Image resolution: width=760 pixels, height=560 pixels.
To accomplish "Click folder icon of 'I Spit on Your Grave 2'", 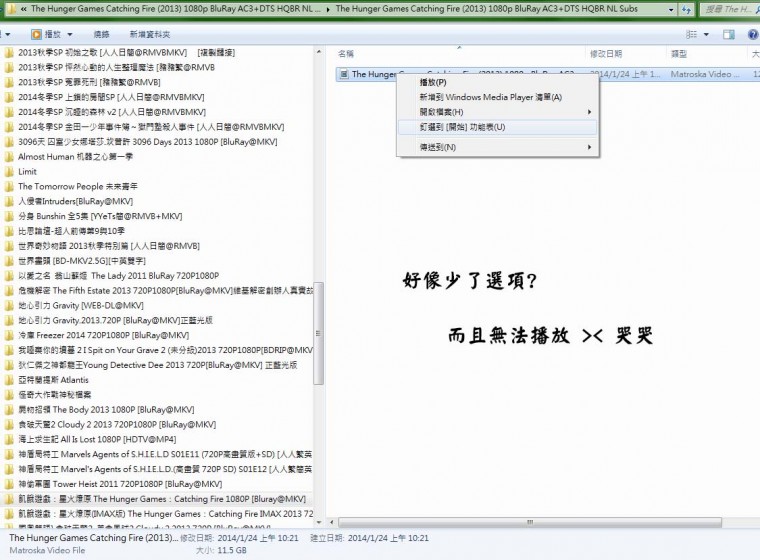I will pyautogui.click(x=9, y=350).
